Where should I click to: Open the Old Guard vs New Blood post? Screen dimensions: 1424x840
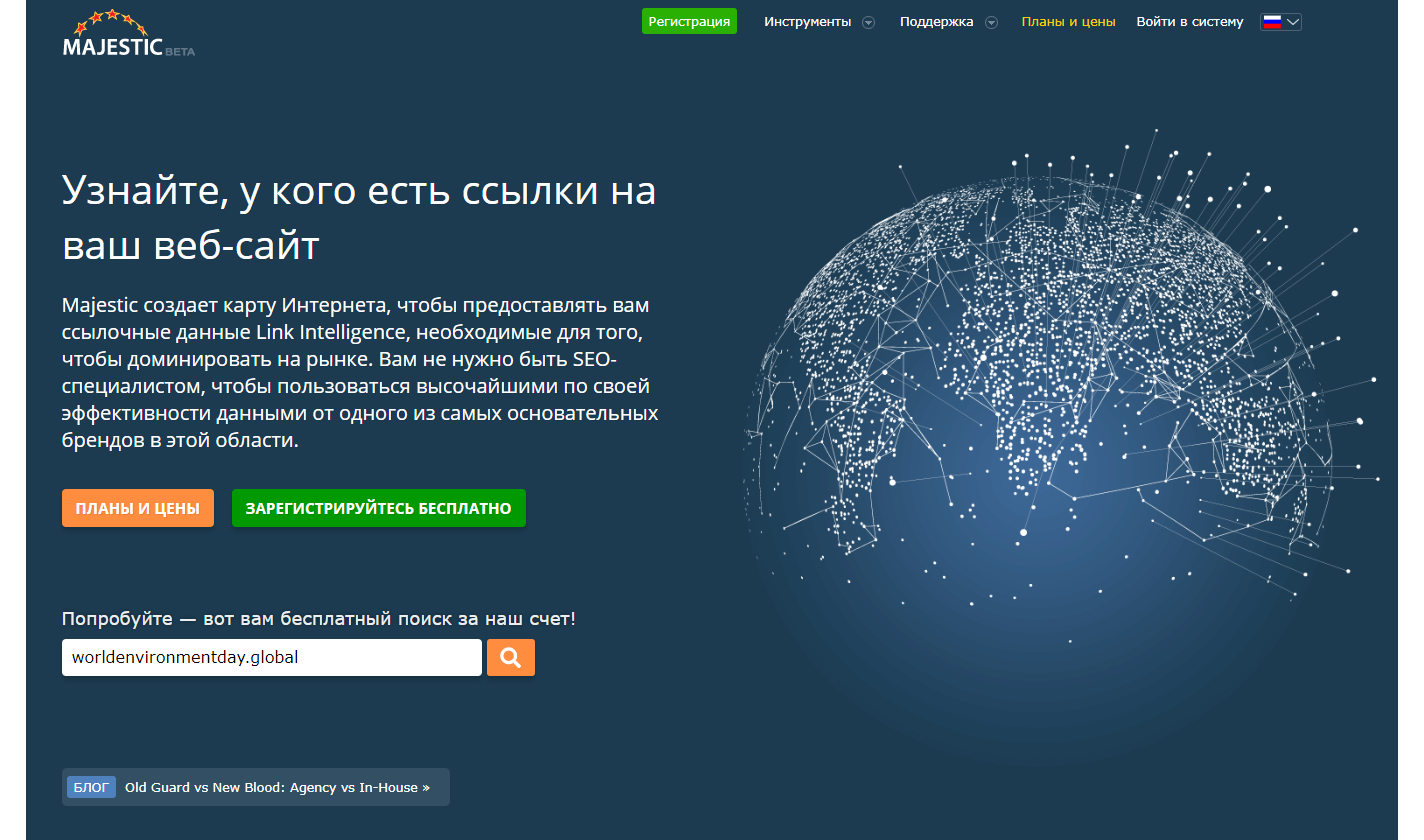[x=277, y=787]
